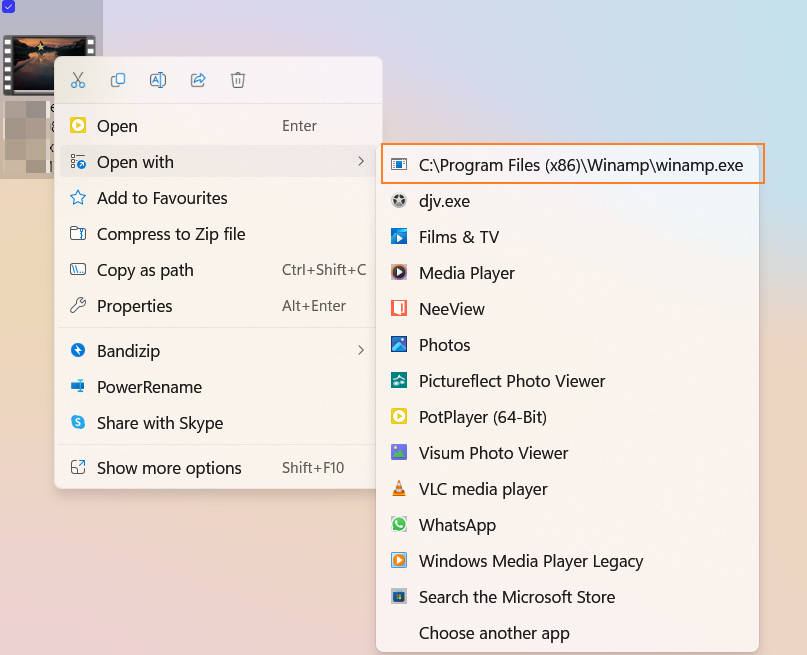
Task: Open with Media Player
Action: point(568,273)
